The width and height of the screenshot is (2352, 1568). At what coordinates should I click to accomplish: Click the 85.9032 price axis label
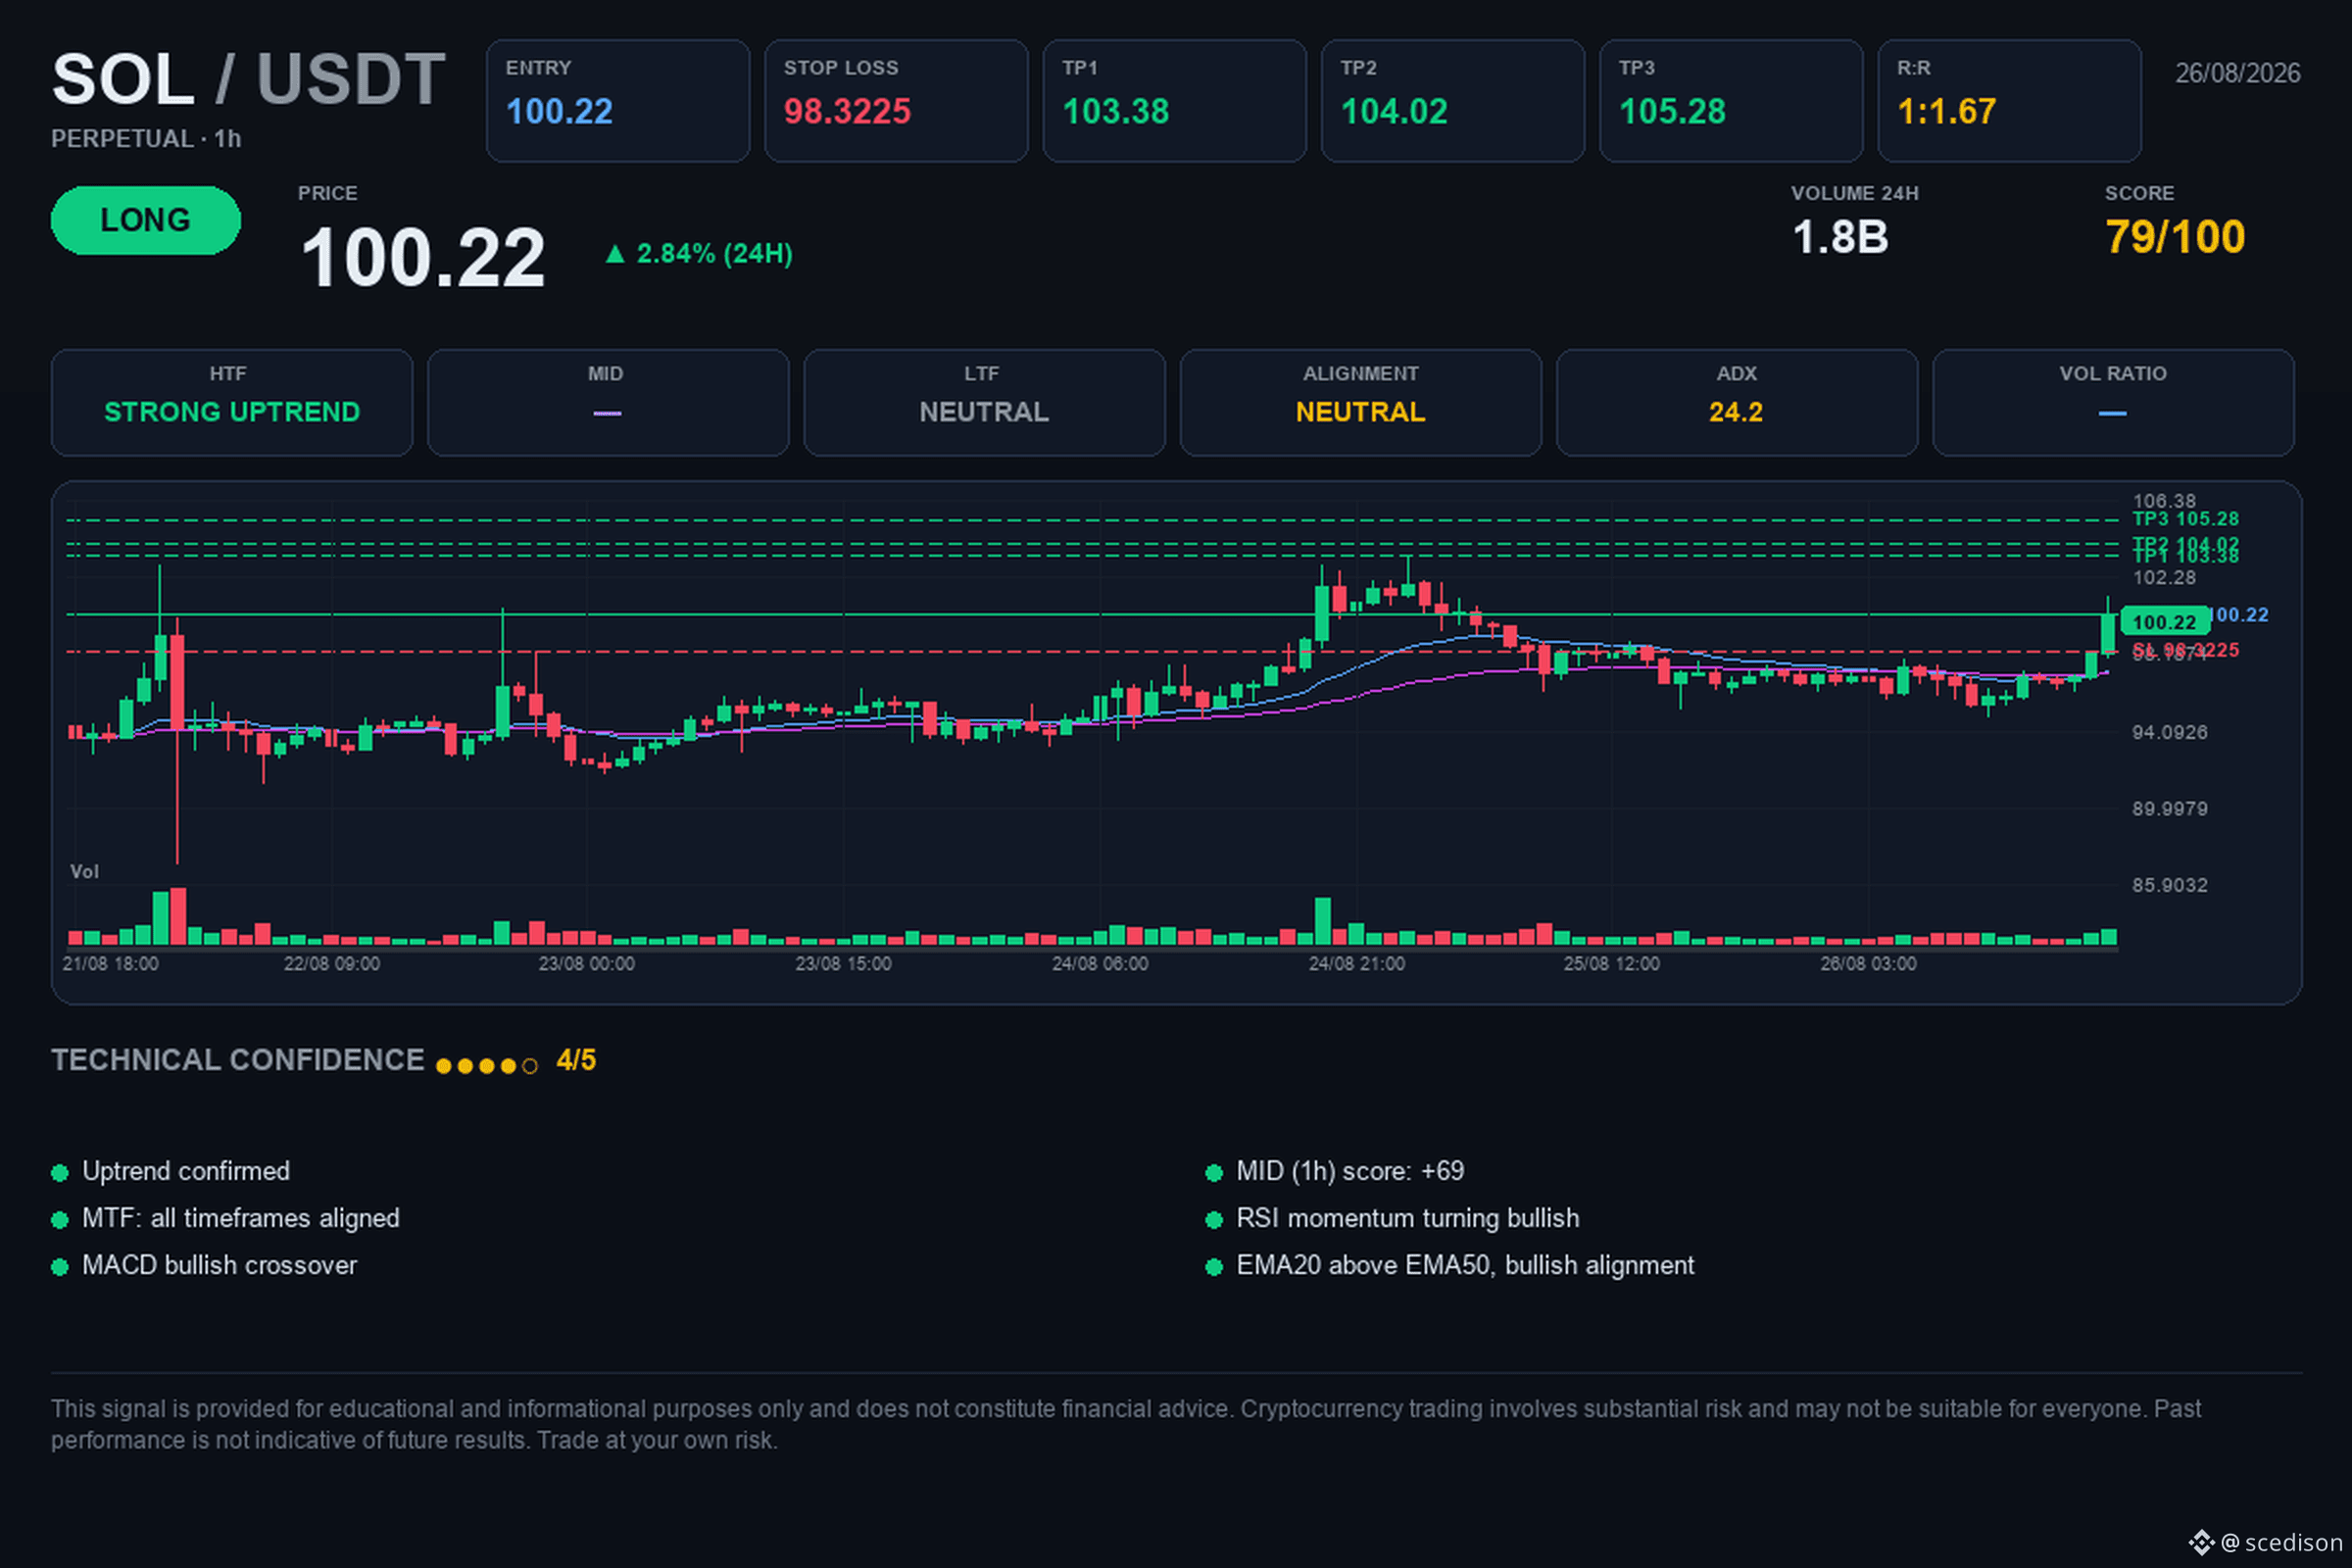coord(2169,885)
